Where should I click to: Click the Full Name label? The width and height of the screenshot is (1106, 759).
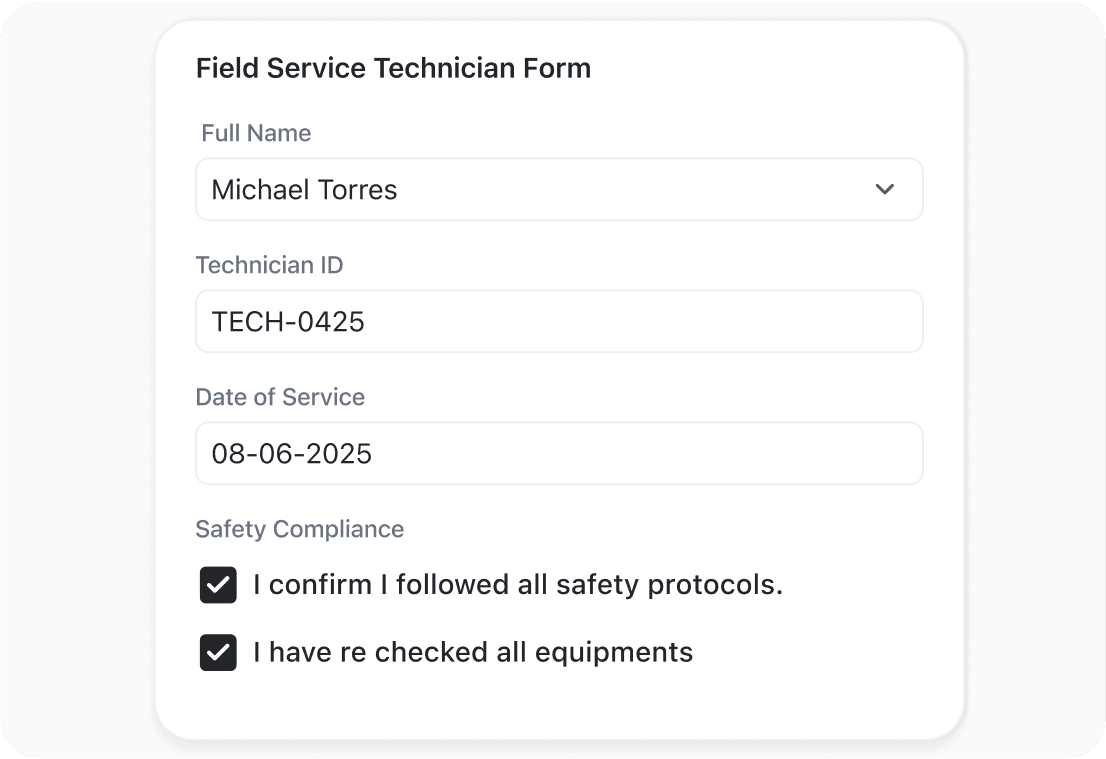click(256, 133)
